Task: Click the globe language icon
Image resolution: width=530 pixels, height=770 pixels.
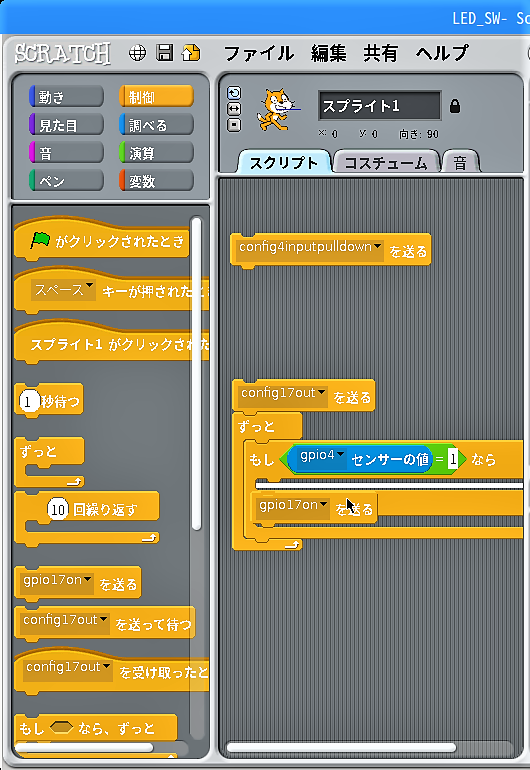Action: tap(137, 53)
